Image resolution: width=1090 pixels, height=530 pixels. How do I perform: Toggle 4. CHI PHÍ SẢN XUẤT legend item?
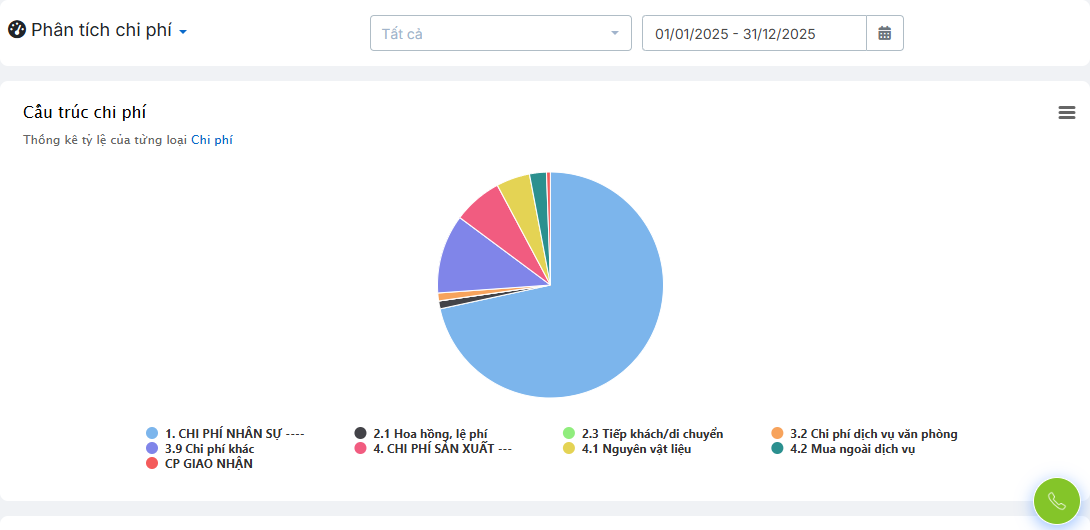point(442,449)
